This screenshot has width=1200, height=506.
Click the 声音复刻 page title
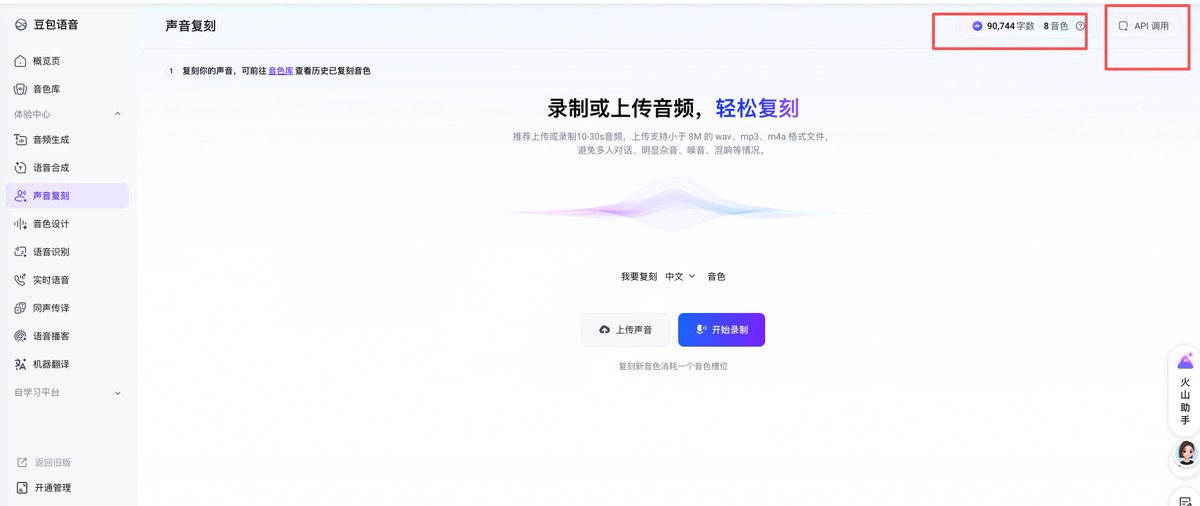[190, 26]
